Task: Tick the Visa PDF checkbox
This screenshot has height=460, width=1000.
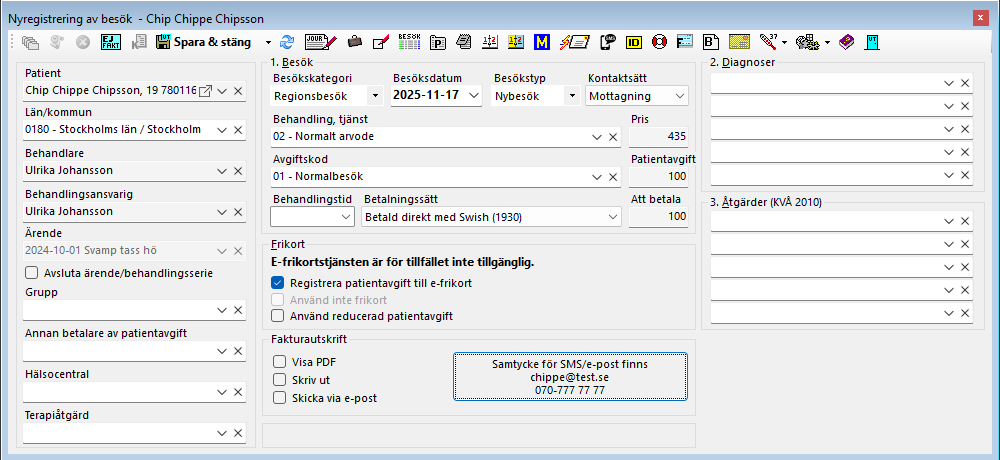Action: 281,362
